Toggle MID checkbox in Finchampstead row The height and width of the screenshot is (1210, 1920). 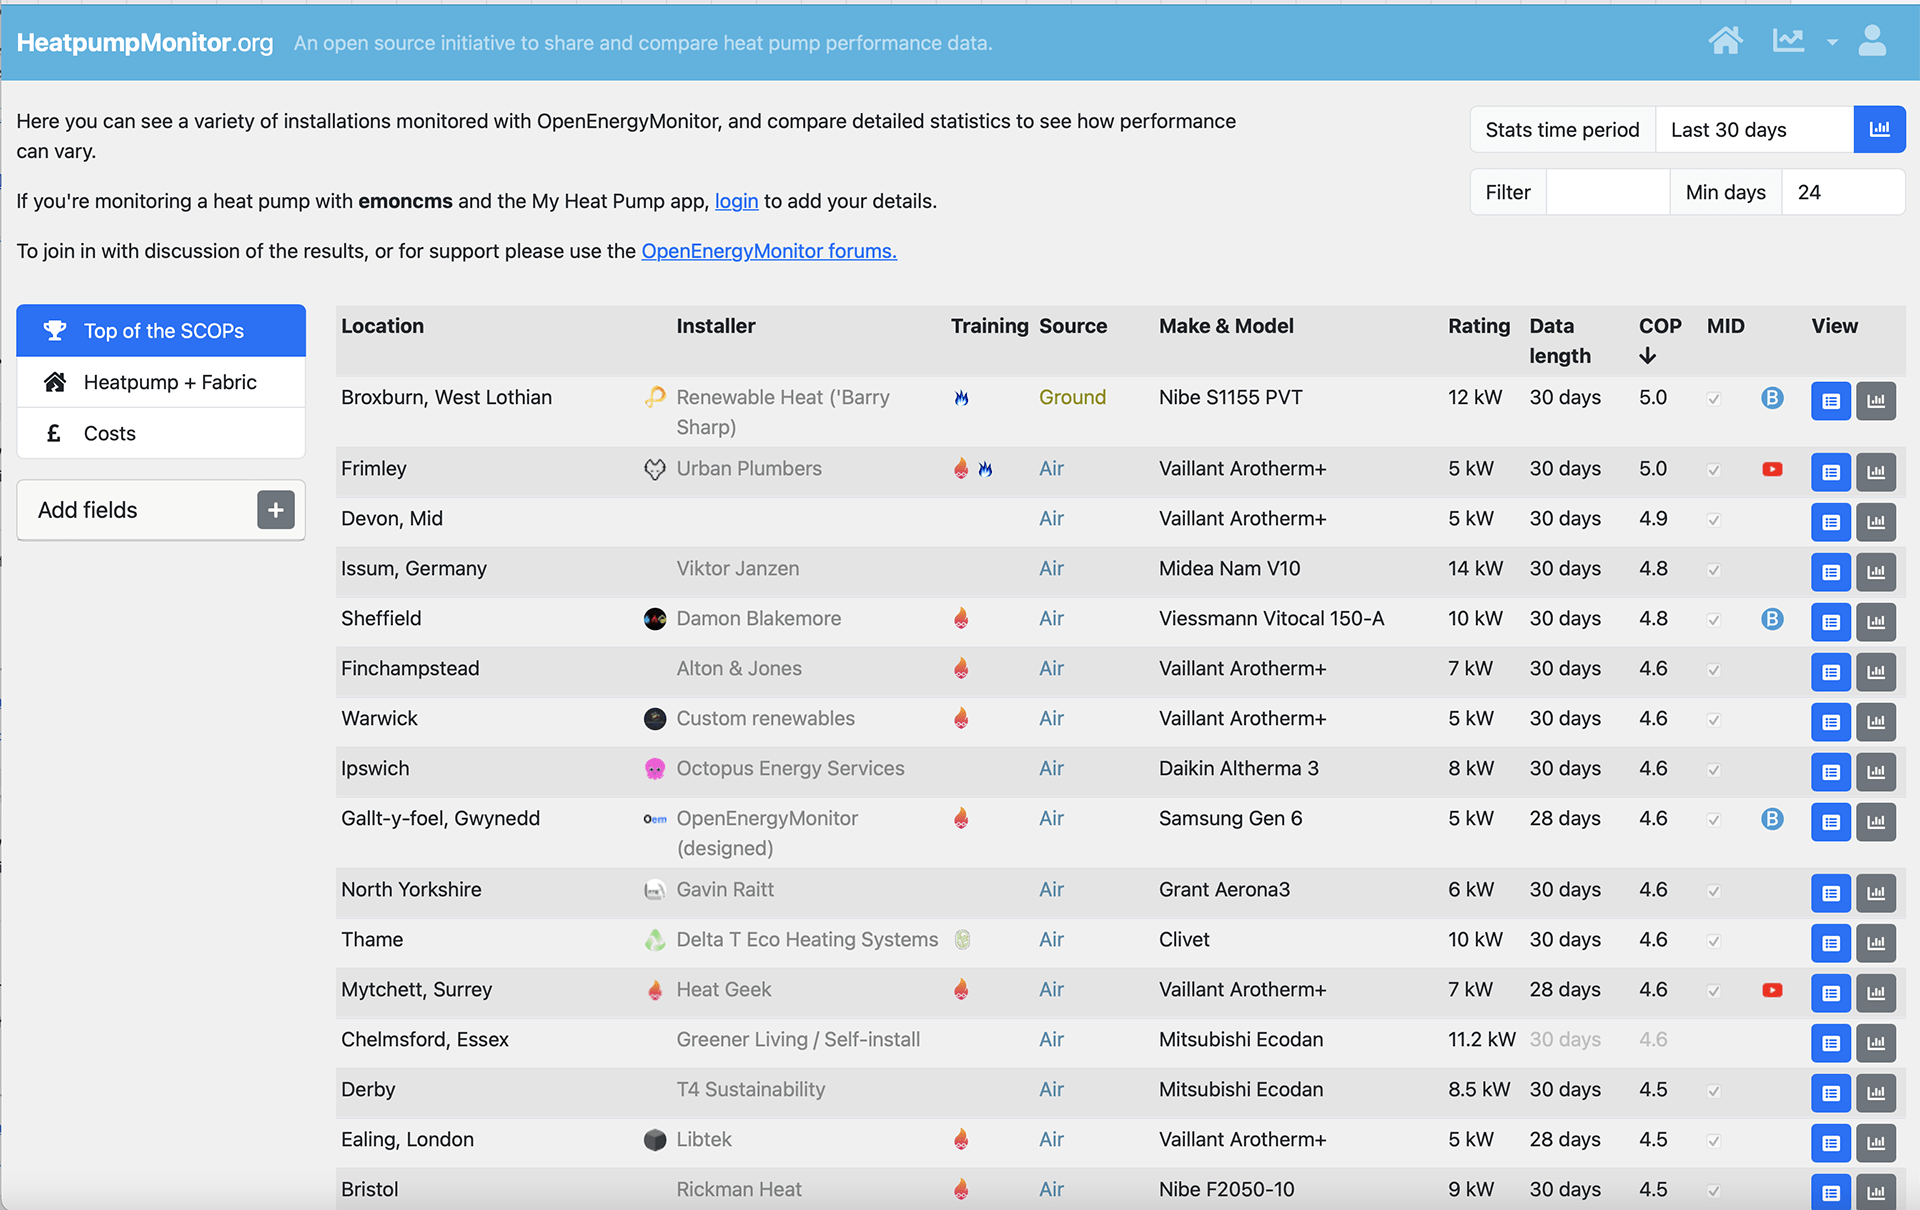pyautogui.click(x=1713, y=670)
